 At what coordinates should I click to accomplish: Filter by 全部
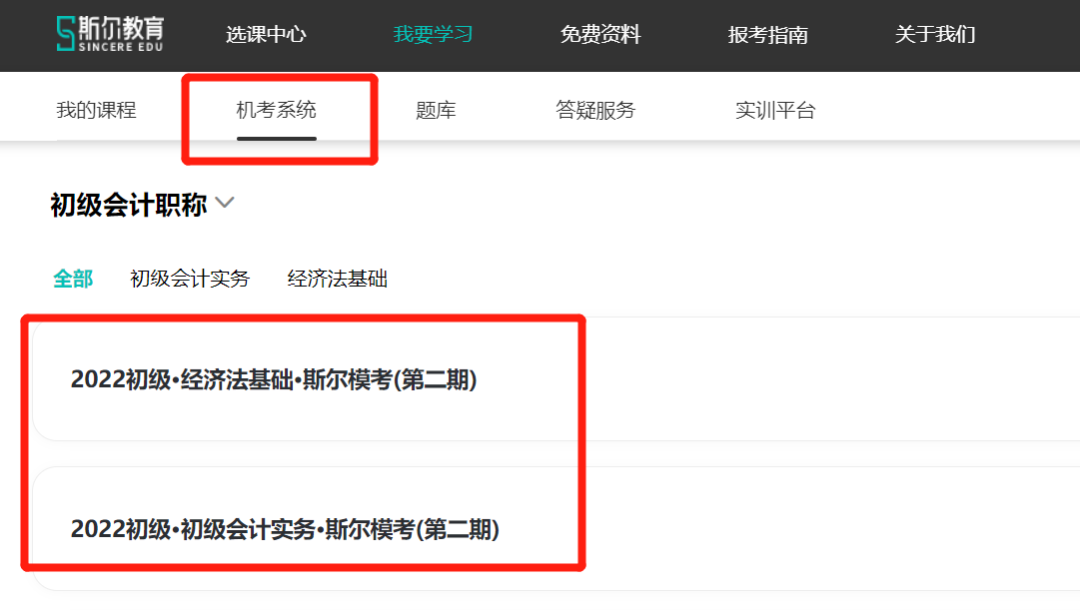click(73, 279)
